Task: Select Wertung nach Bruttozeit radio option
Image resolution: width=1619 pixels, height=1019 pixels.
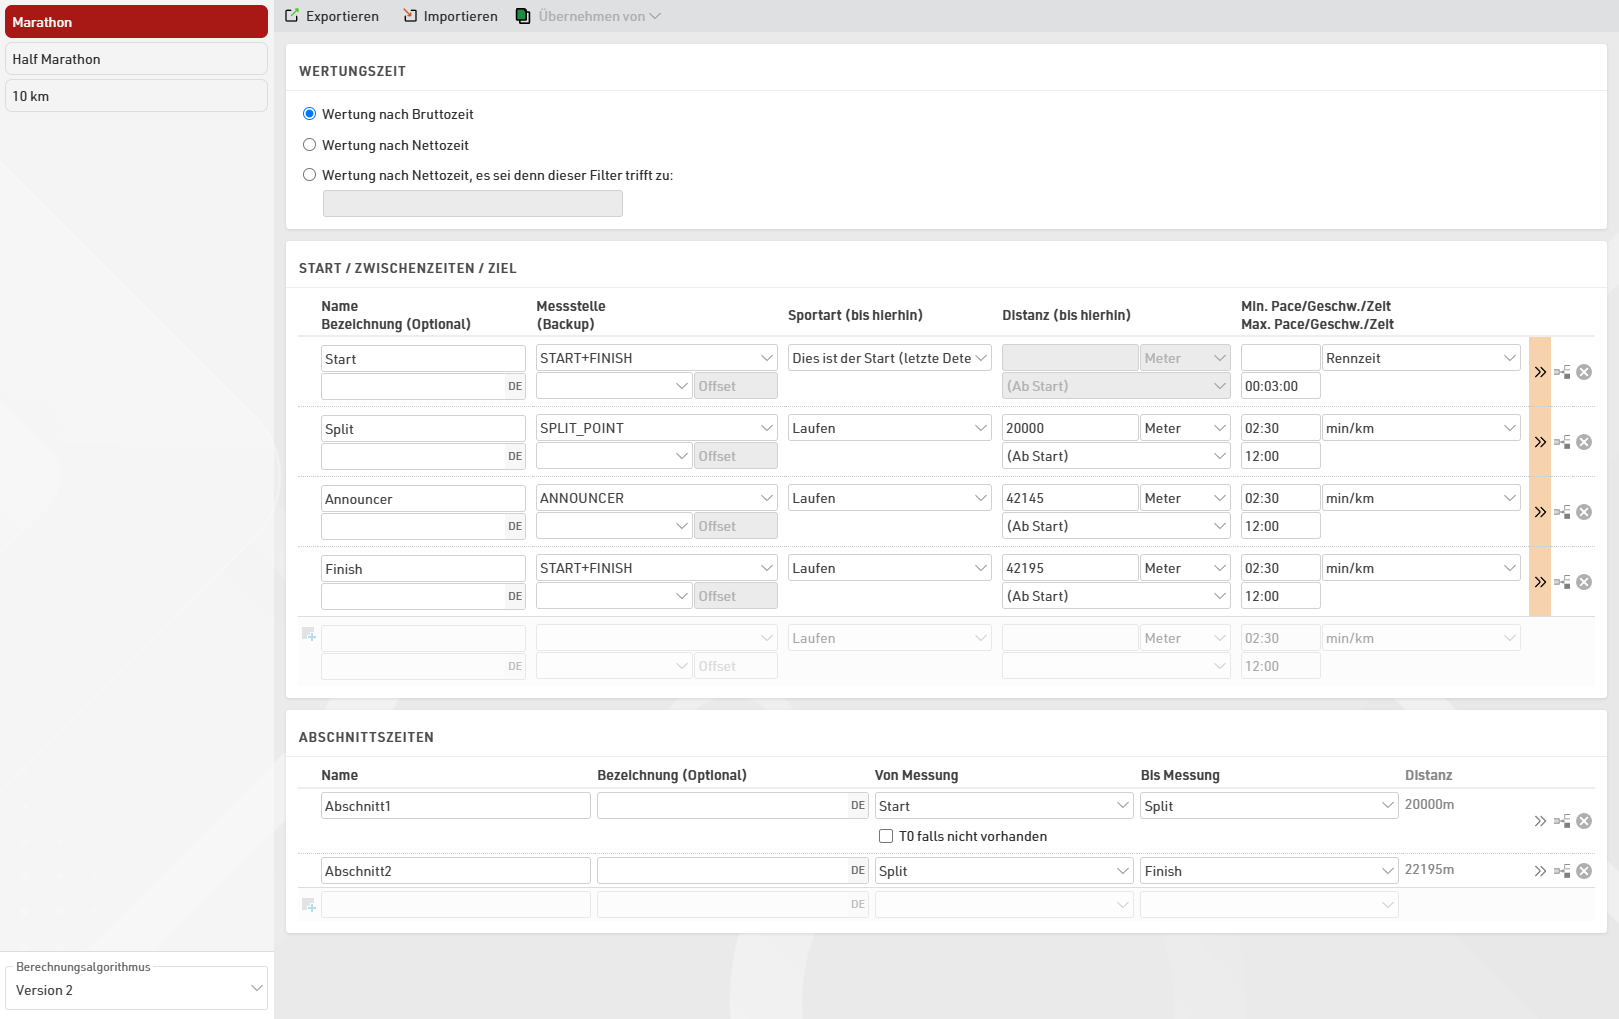Action: 310,114
